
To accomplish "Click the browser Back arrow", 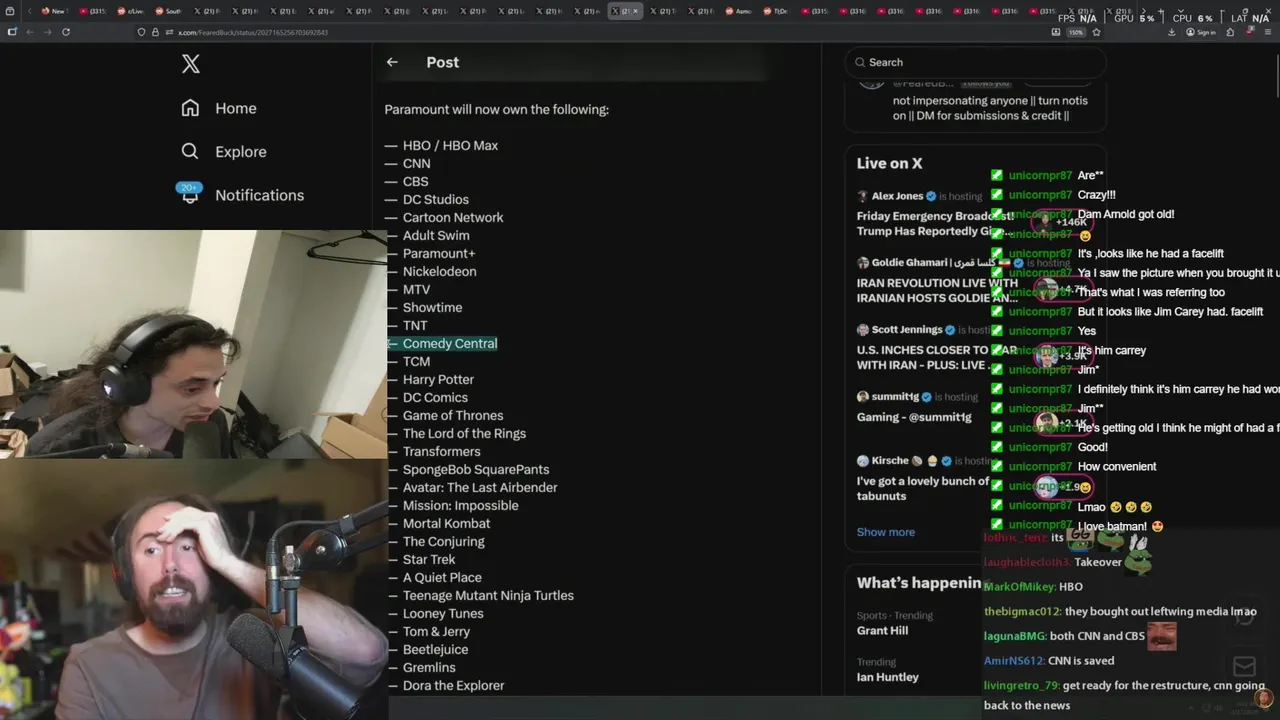I will [x=30, y=32].
